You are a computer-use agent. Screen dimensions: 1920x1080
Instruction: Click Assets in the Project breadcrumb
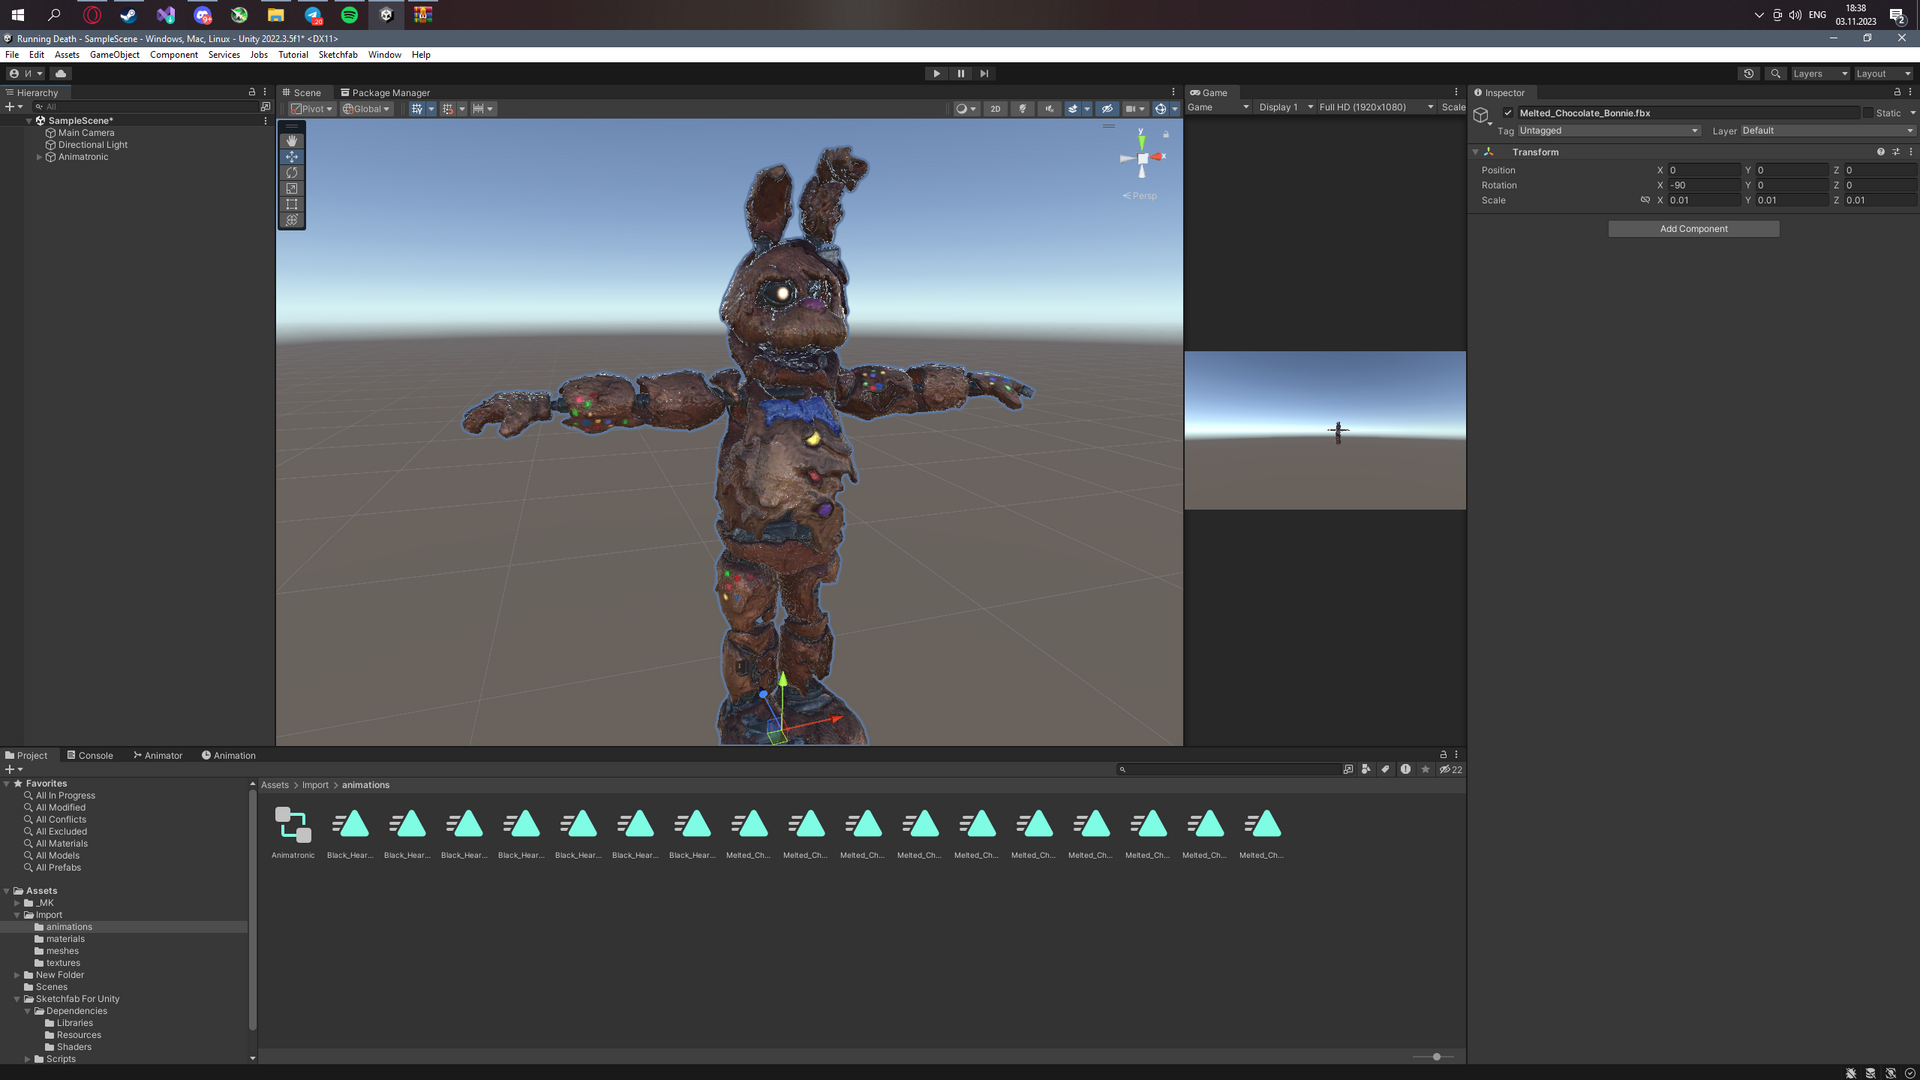(x=275, y=785)
